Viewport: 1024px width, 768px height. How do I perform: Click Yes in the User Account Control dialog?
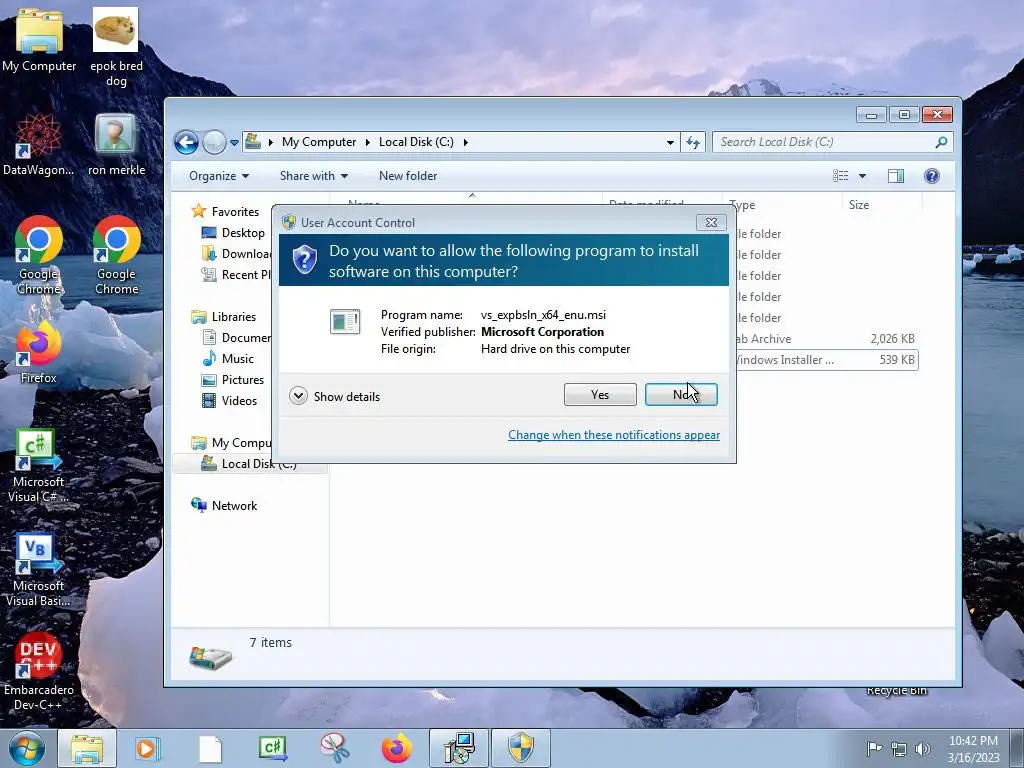600,394
